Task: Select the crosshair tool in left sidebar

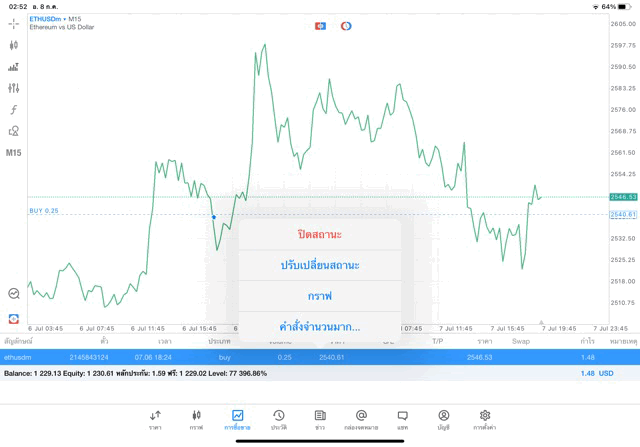Action: click(x=14, y=23)
